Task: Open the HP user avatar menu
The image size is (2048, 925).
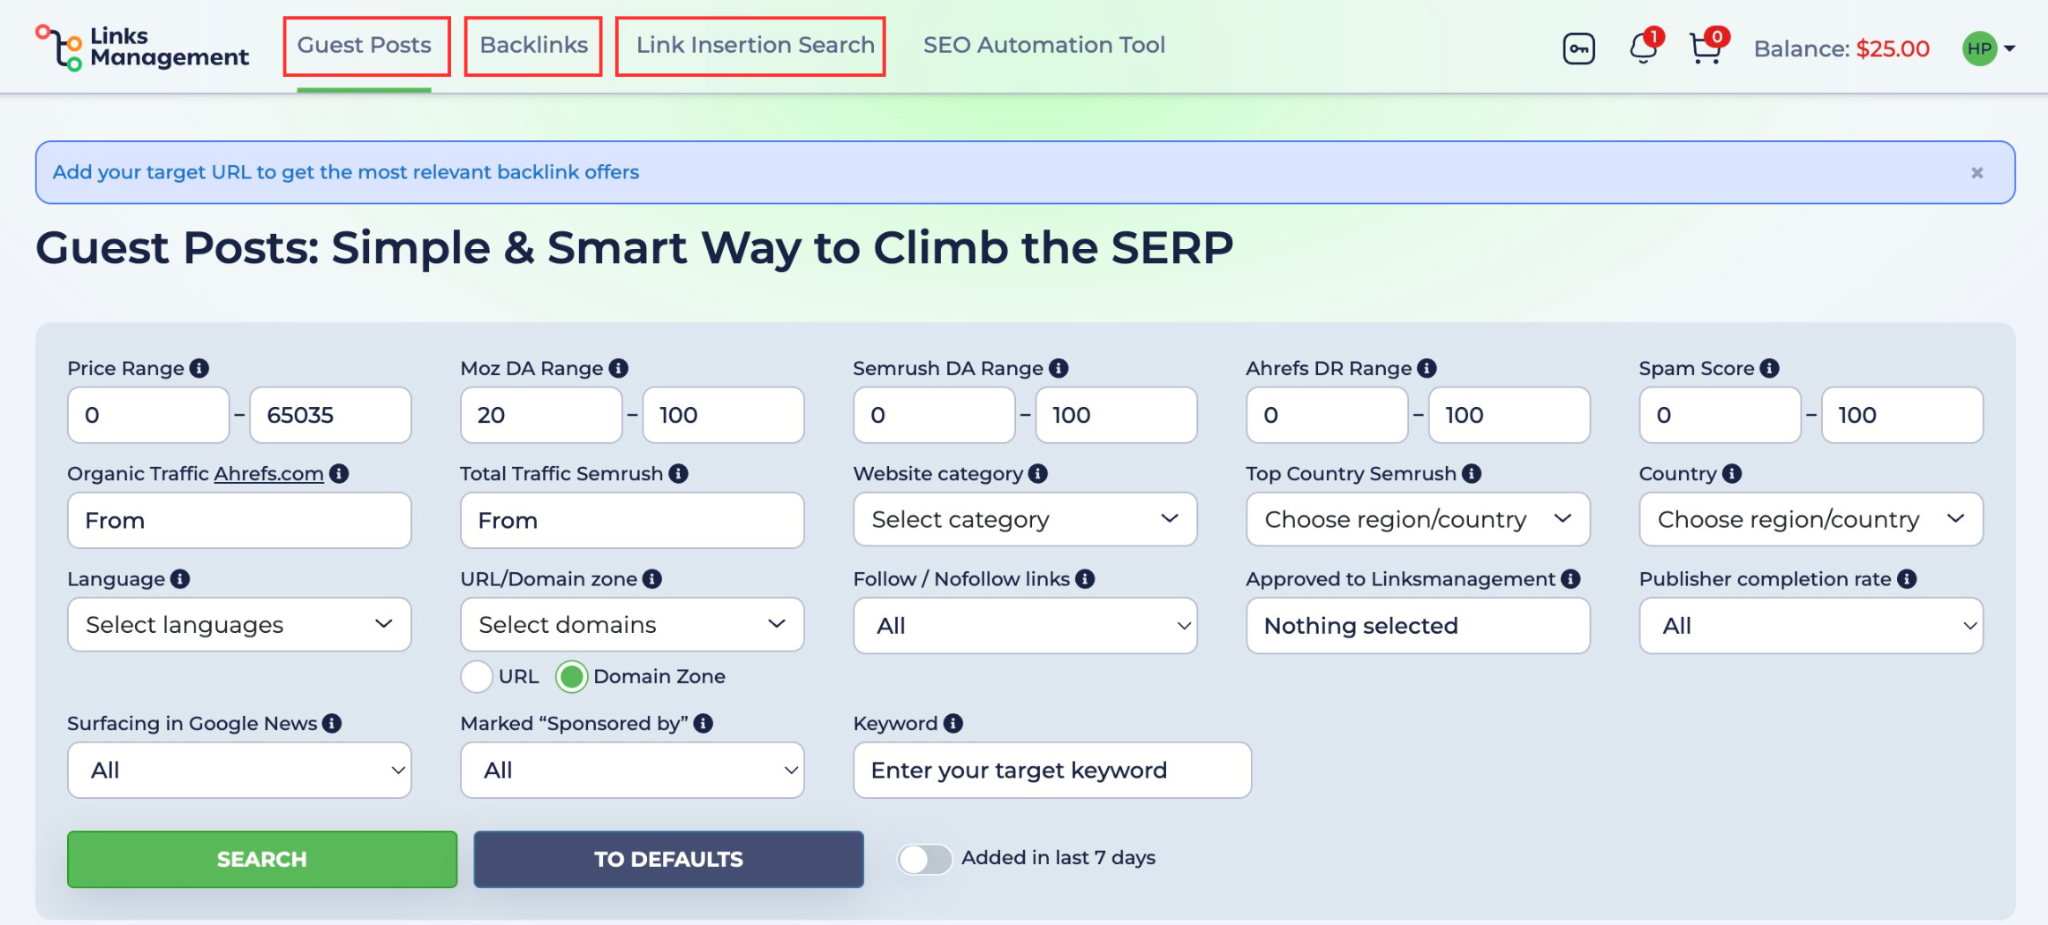Action: pyautogui.click(x=1988, y=48)
